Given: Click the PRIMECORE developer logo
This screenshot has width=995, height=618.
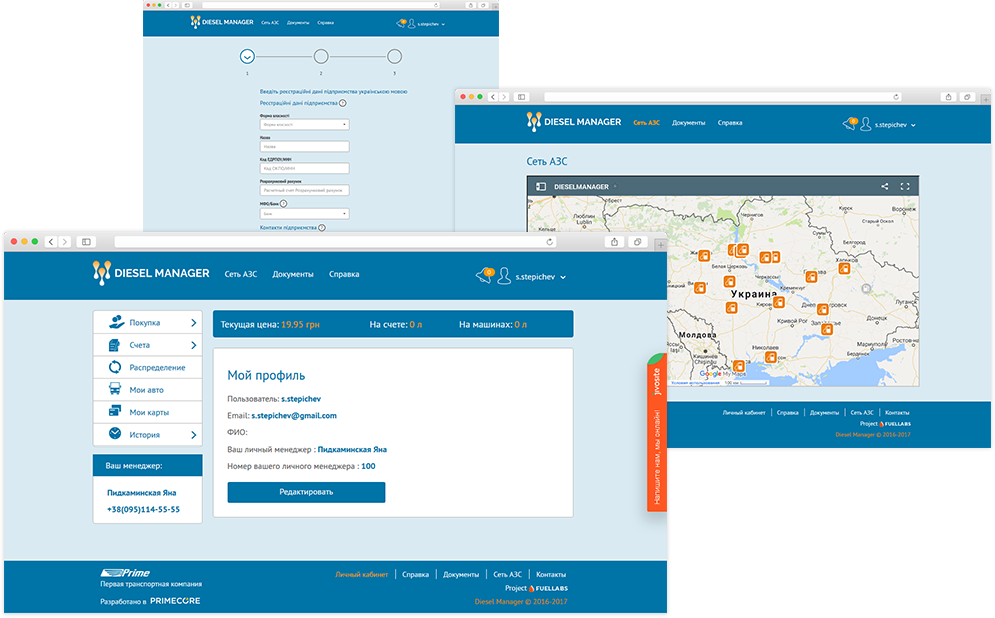Looking at the screenshot, I should click(175, 600).
